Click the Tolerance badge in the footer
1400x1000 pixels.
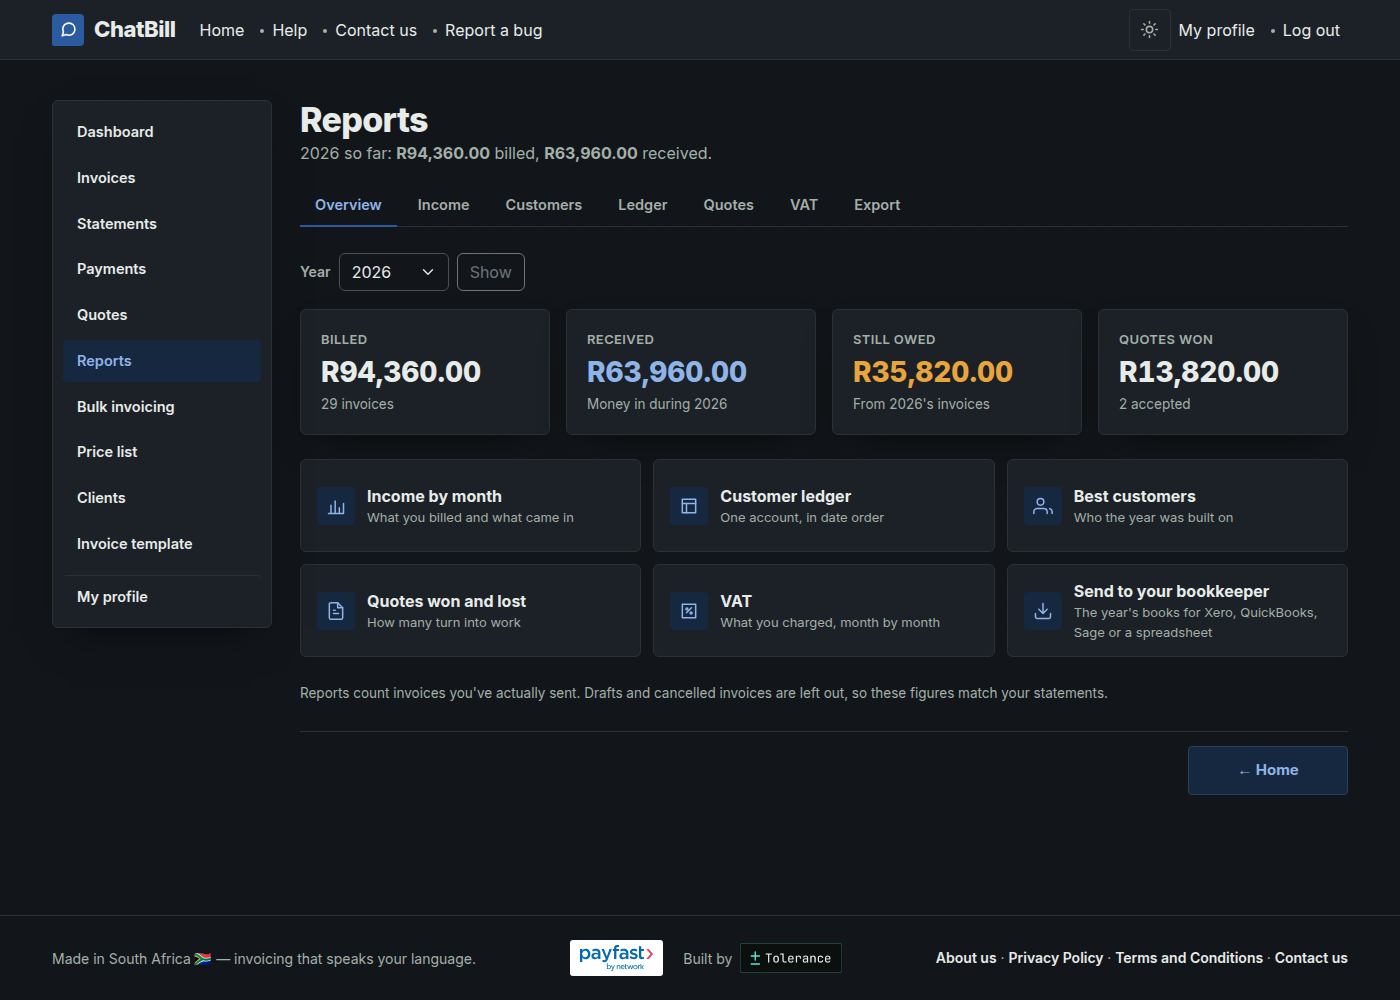(791, 958)
